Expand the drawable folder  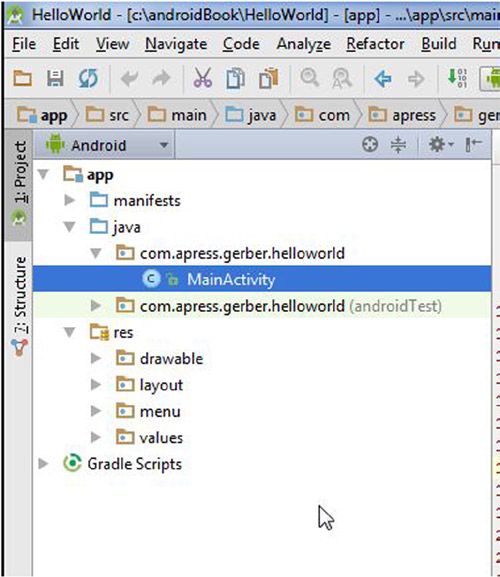click(96, 358)
